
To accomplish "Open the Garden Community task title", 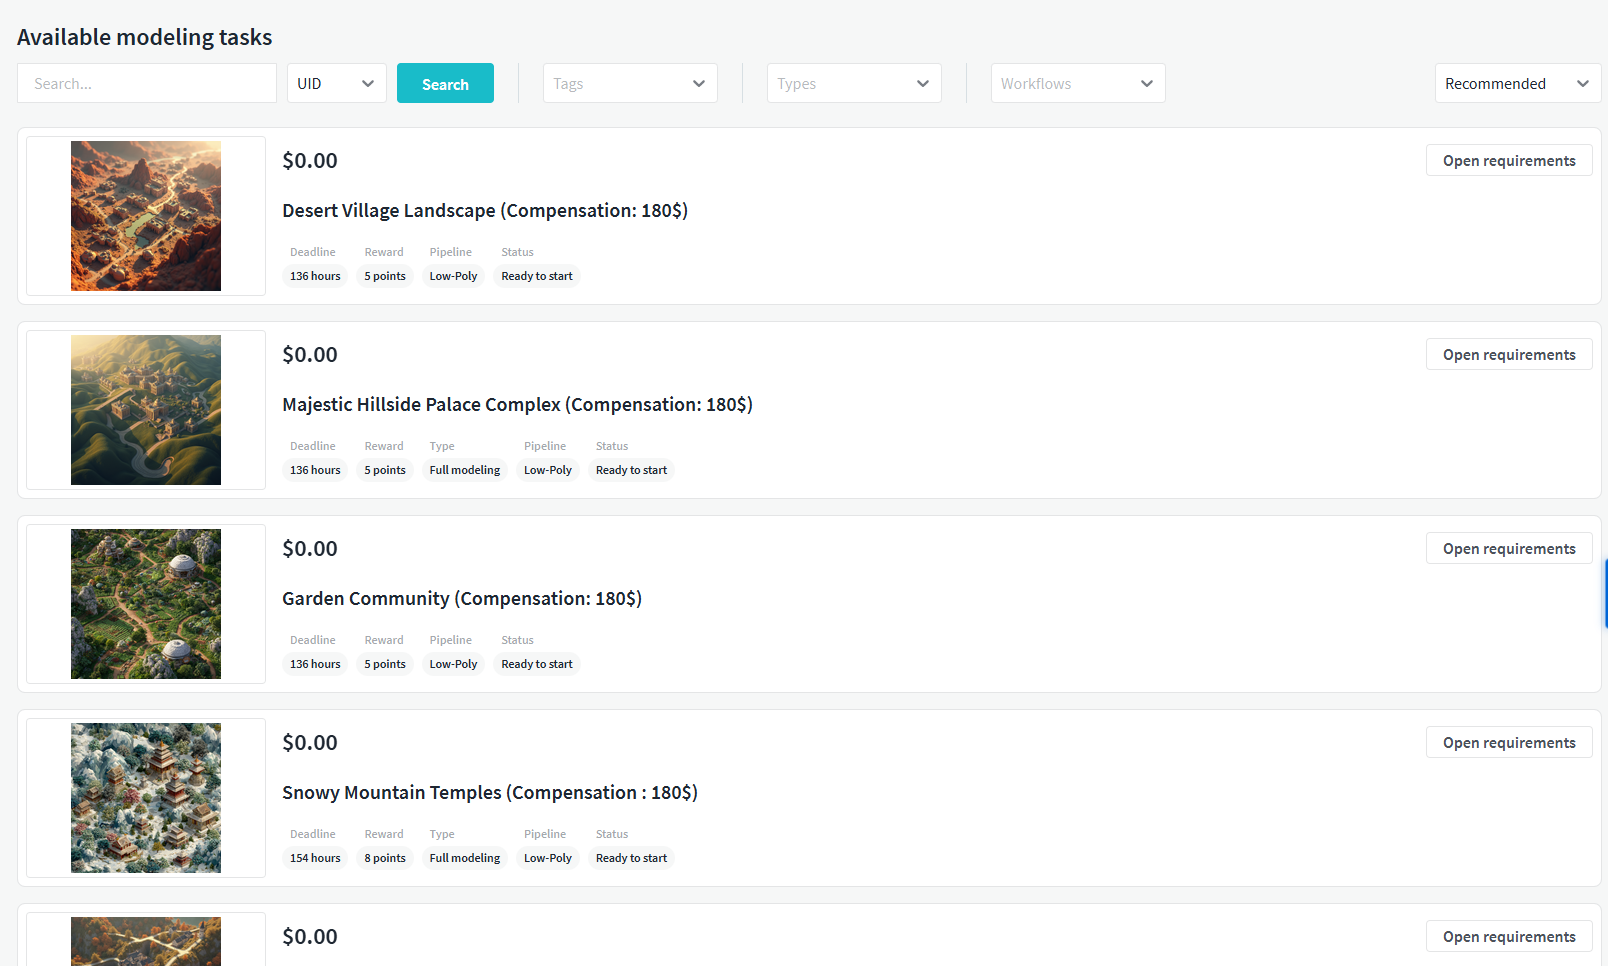I will [462, 599].
